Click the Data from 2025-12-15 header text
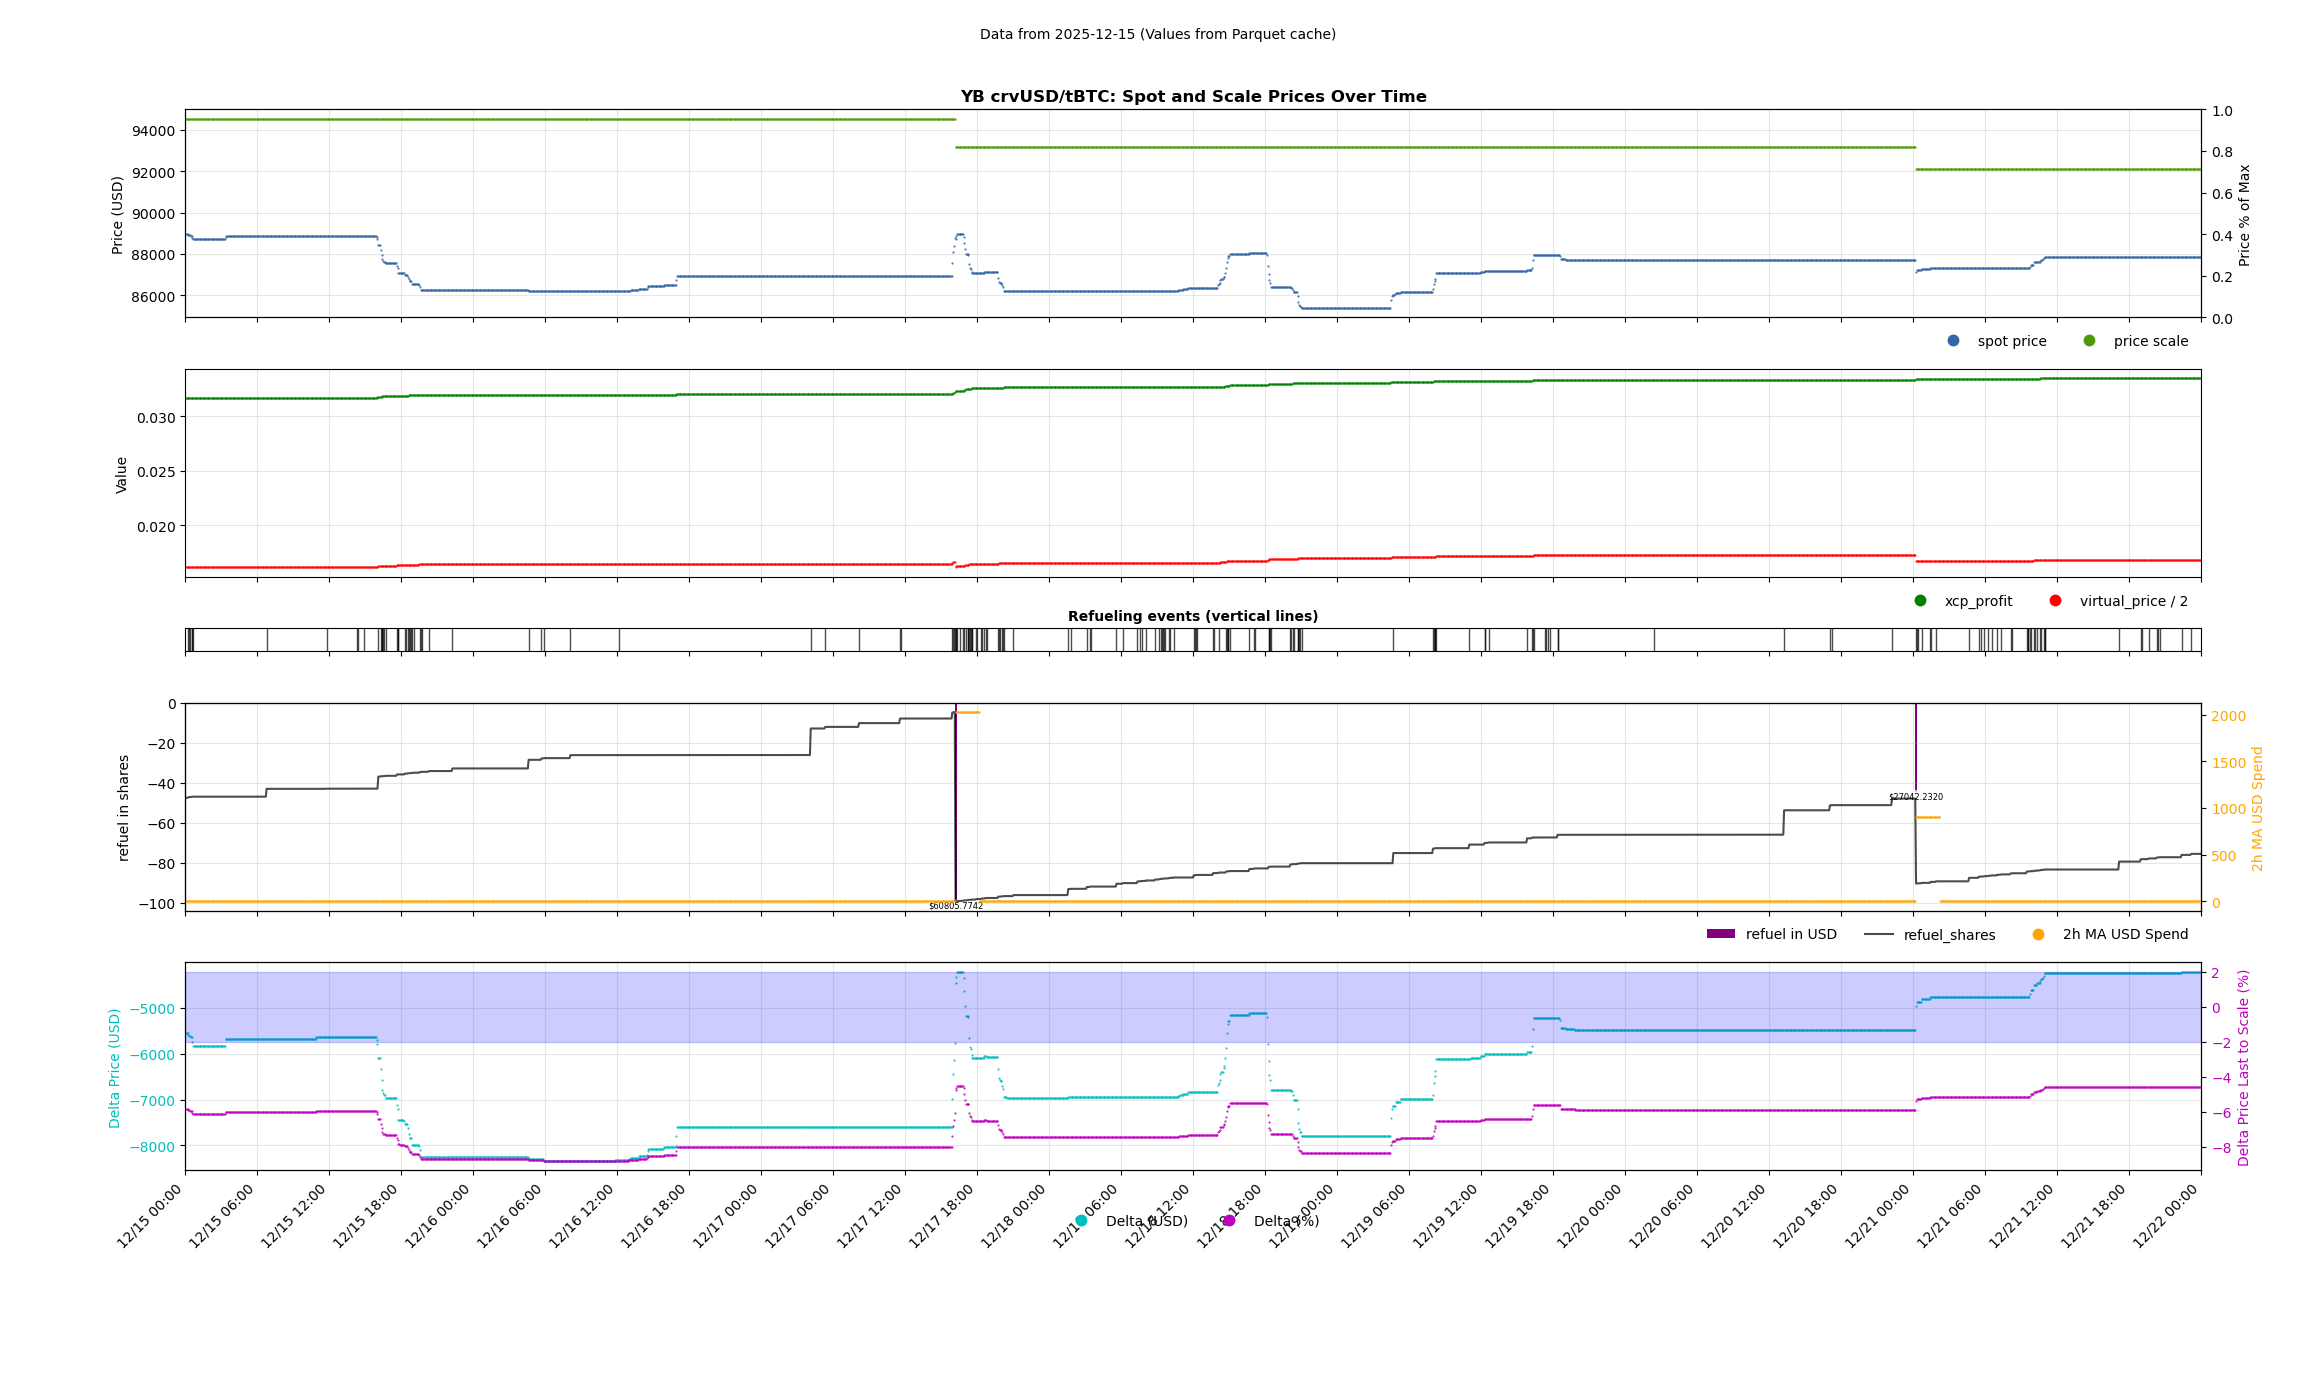This screenshot has width=2317, height=1377. coord(1157,34)
